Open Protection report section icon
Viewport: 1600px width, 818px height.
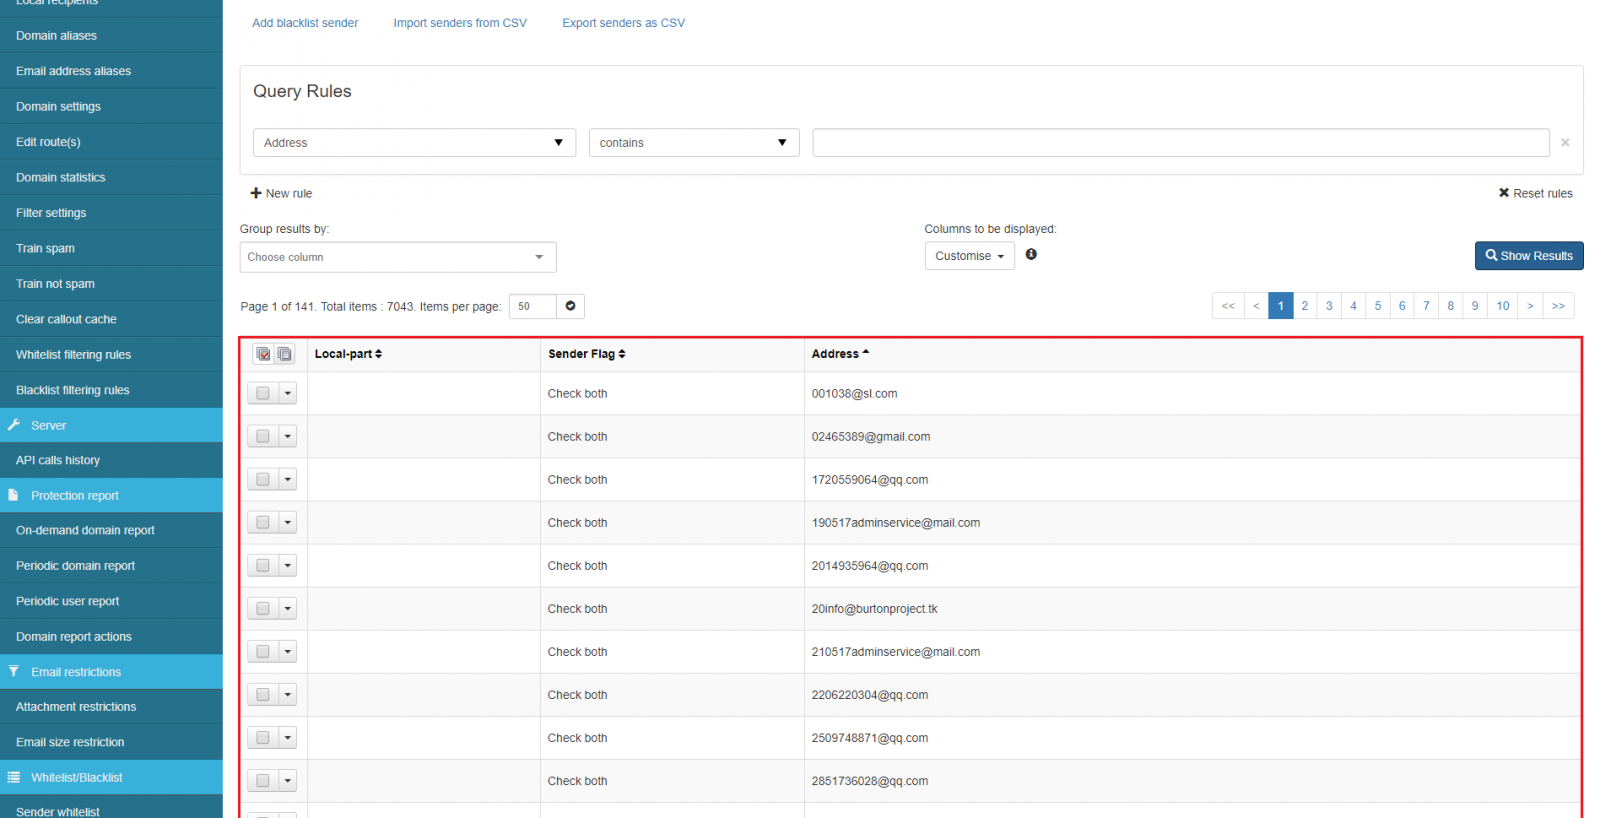[14, 495]
